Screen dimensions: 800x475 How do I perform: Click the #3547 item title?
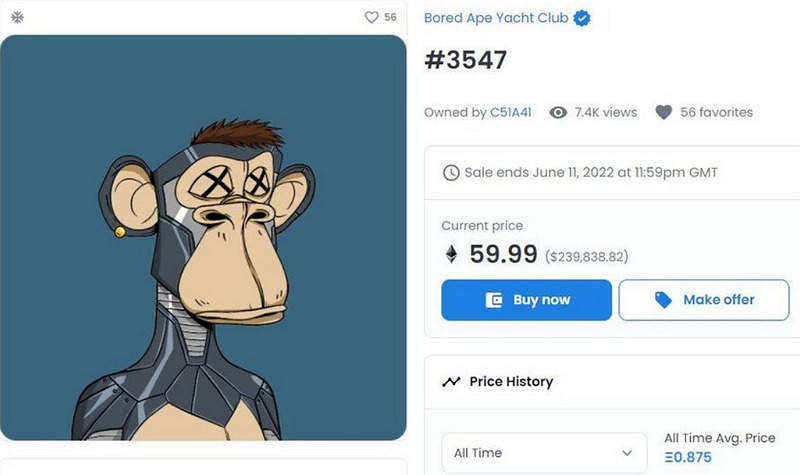tap(466, 60)
